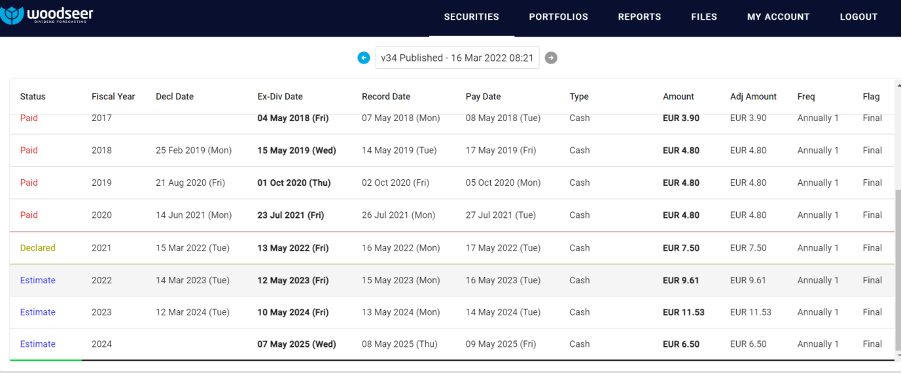Go to next version with grey arrow

point(551,58)
